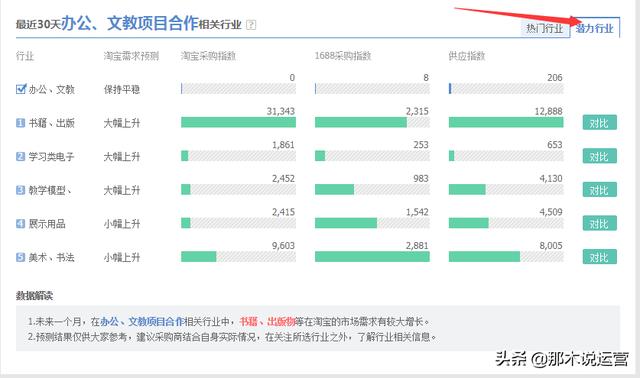Viewport: 640px width, 378px height.
Task: Click the 行业 column header
Action: click(x=25, y=56)
